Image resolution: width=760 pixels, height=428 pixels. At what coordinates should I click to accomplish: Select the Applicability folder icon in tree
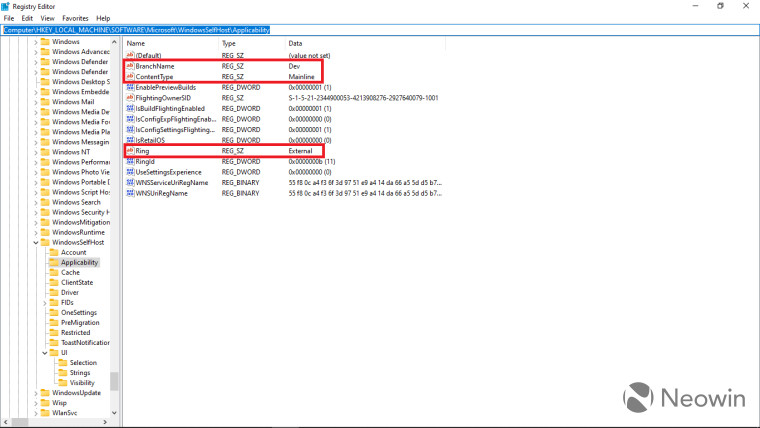point(54,262)
